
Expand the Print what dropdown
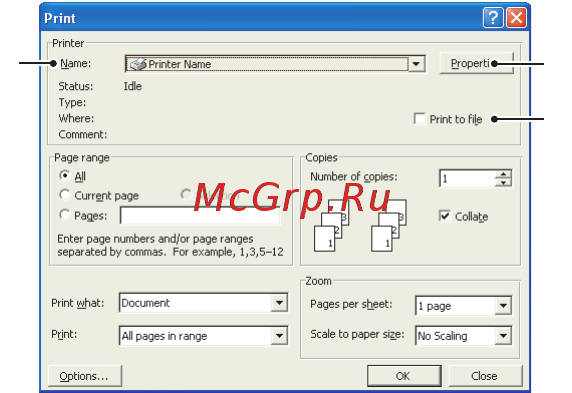[279, 303]
